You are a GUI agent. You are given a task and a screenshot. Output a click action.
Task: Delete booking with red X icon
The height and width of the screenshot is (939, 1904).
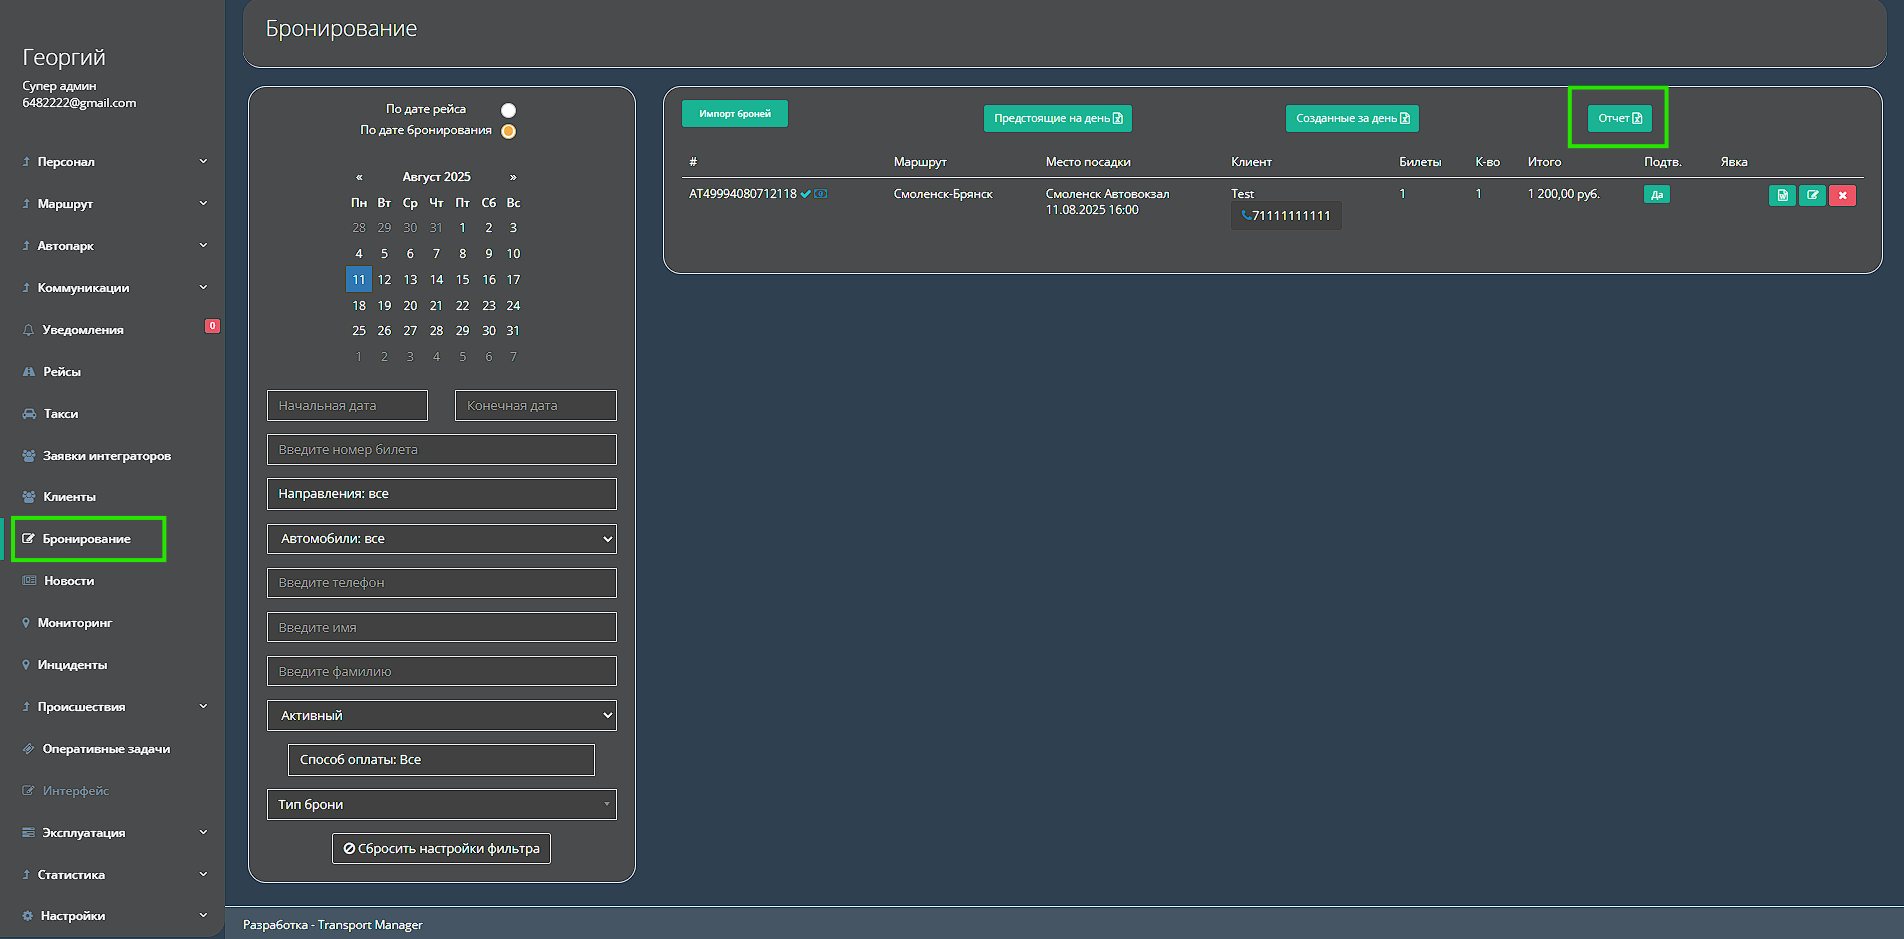click(x=1842, y=196)
